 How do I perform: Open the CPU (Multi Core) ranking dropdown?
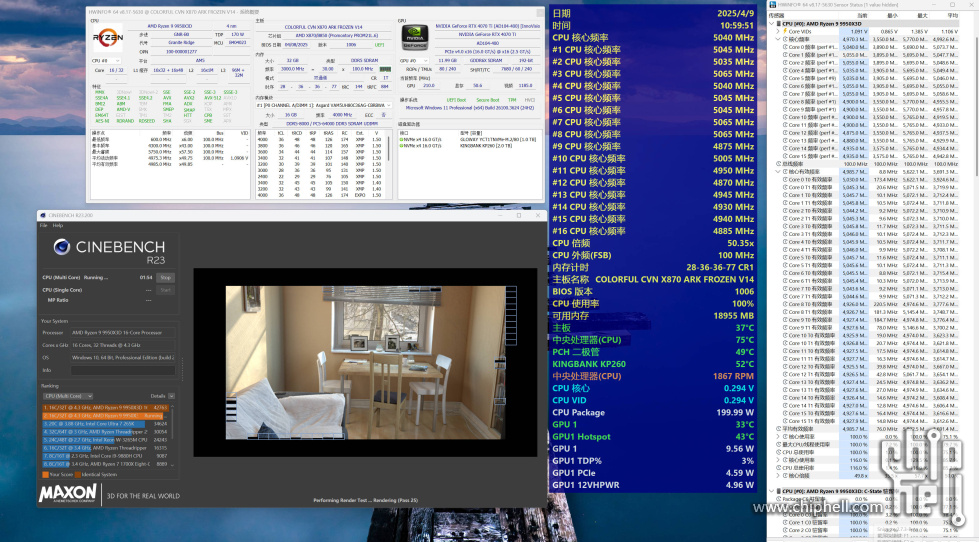pos(68,396)
